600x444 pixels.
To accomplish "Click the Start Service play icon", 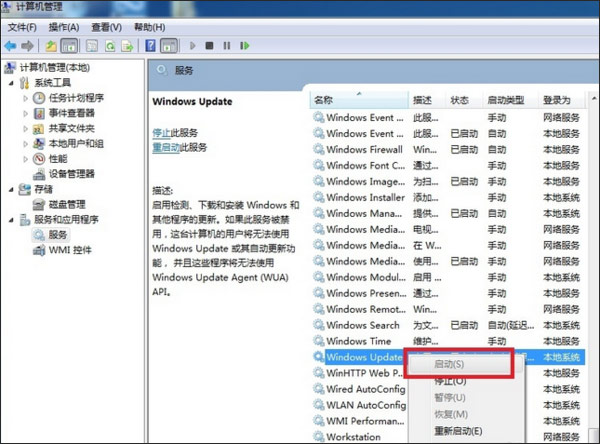I will (192, 46).
